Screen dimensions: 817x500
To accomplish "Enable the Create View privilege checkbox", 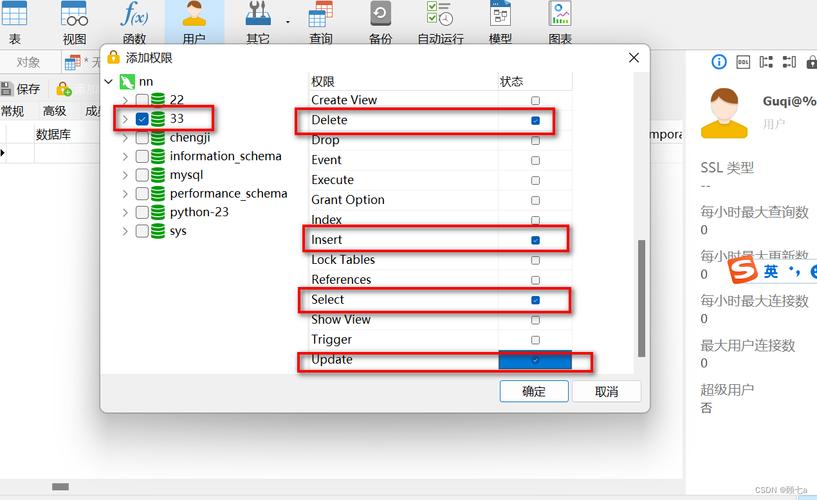I will coord(535,101).
